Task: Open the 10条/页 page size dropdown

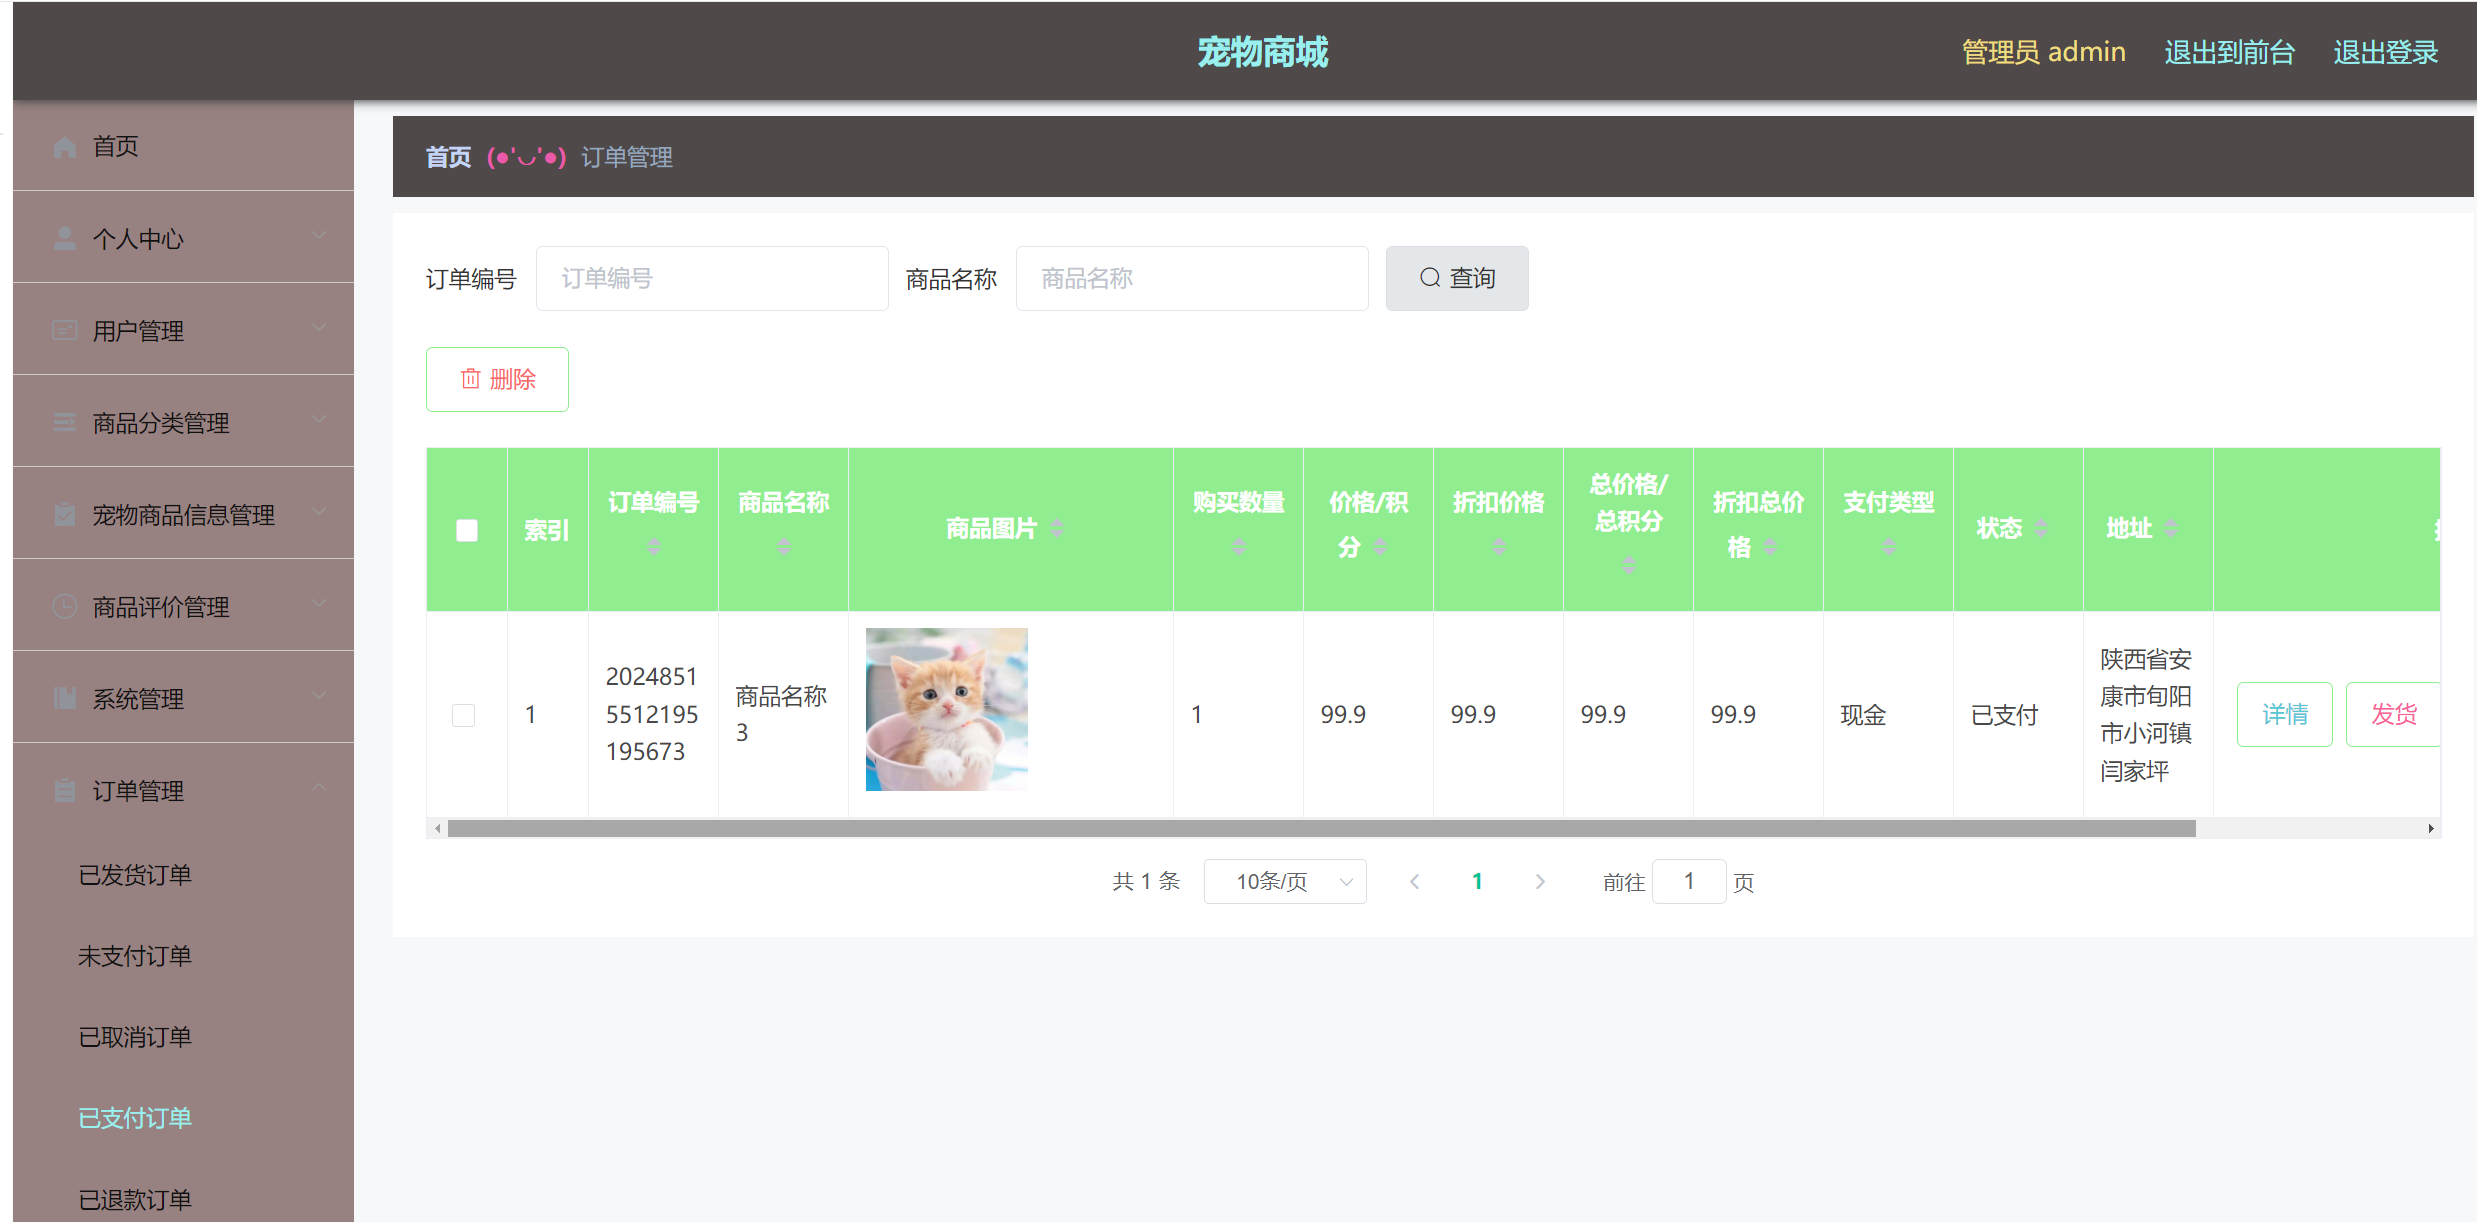Action: pyautogui.click(x=1284, y=881)
